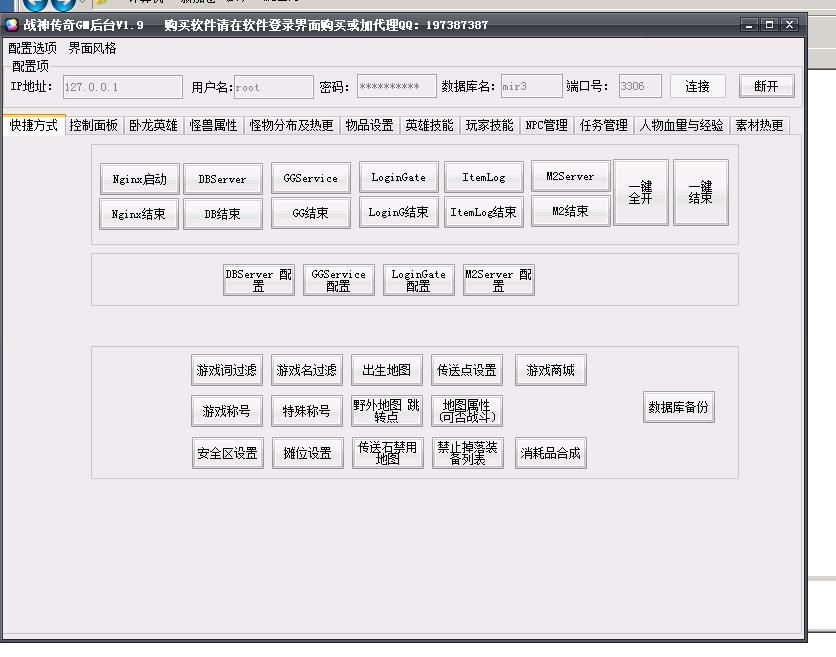Open the 素材热更 tab
Viewport: 836px width, 657px height.
pos(759,126)
